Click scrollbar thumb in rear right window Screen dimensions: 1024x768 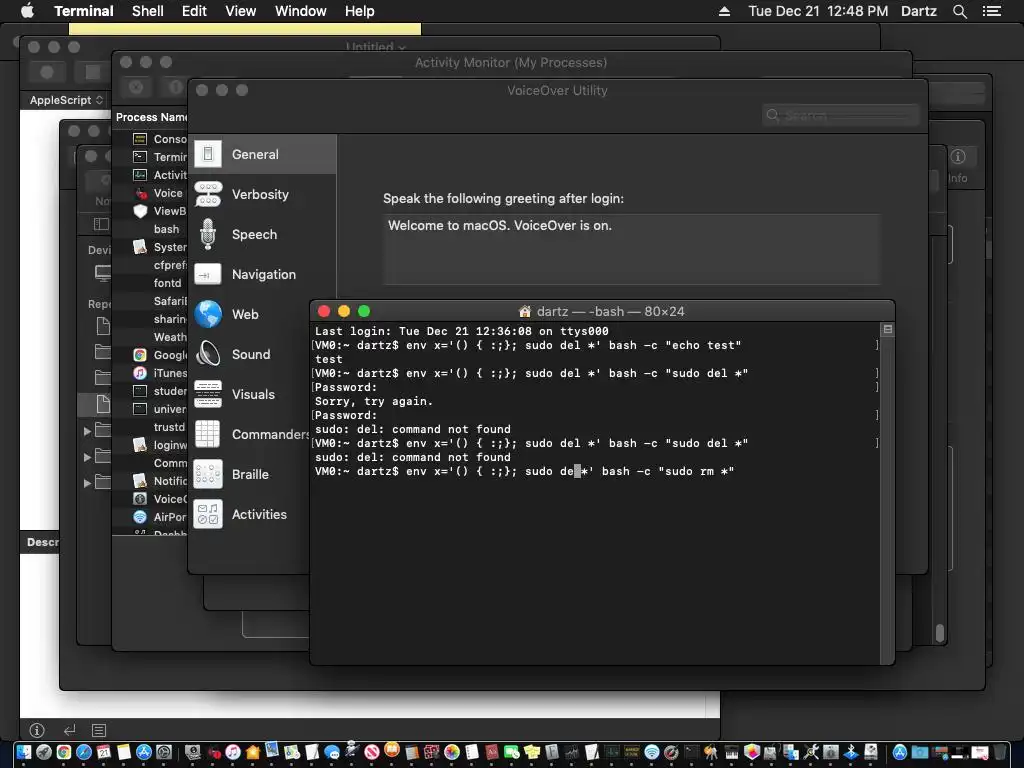point(940,633)
